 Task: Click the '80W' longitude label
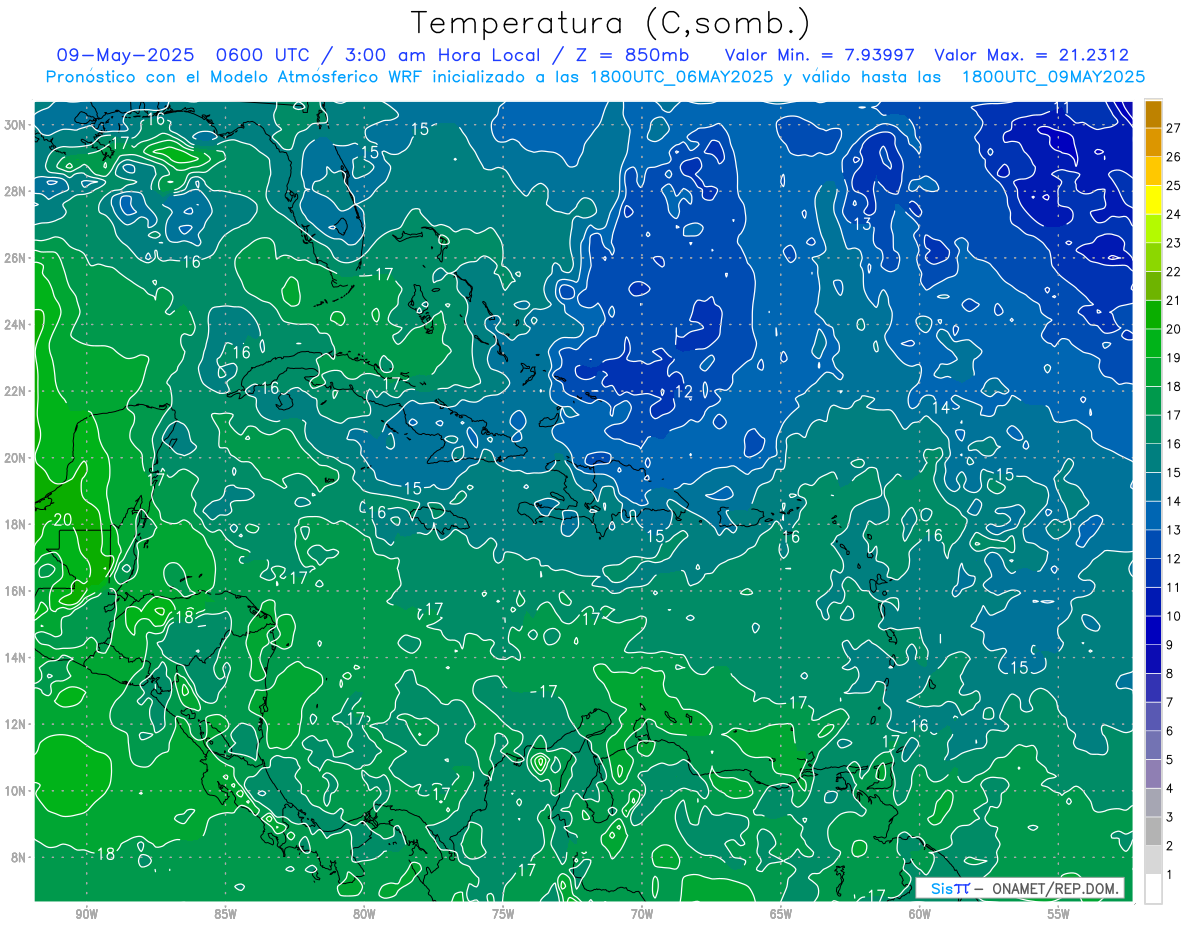(x=364, y=914)
